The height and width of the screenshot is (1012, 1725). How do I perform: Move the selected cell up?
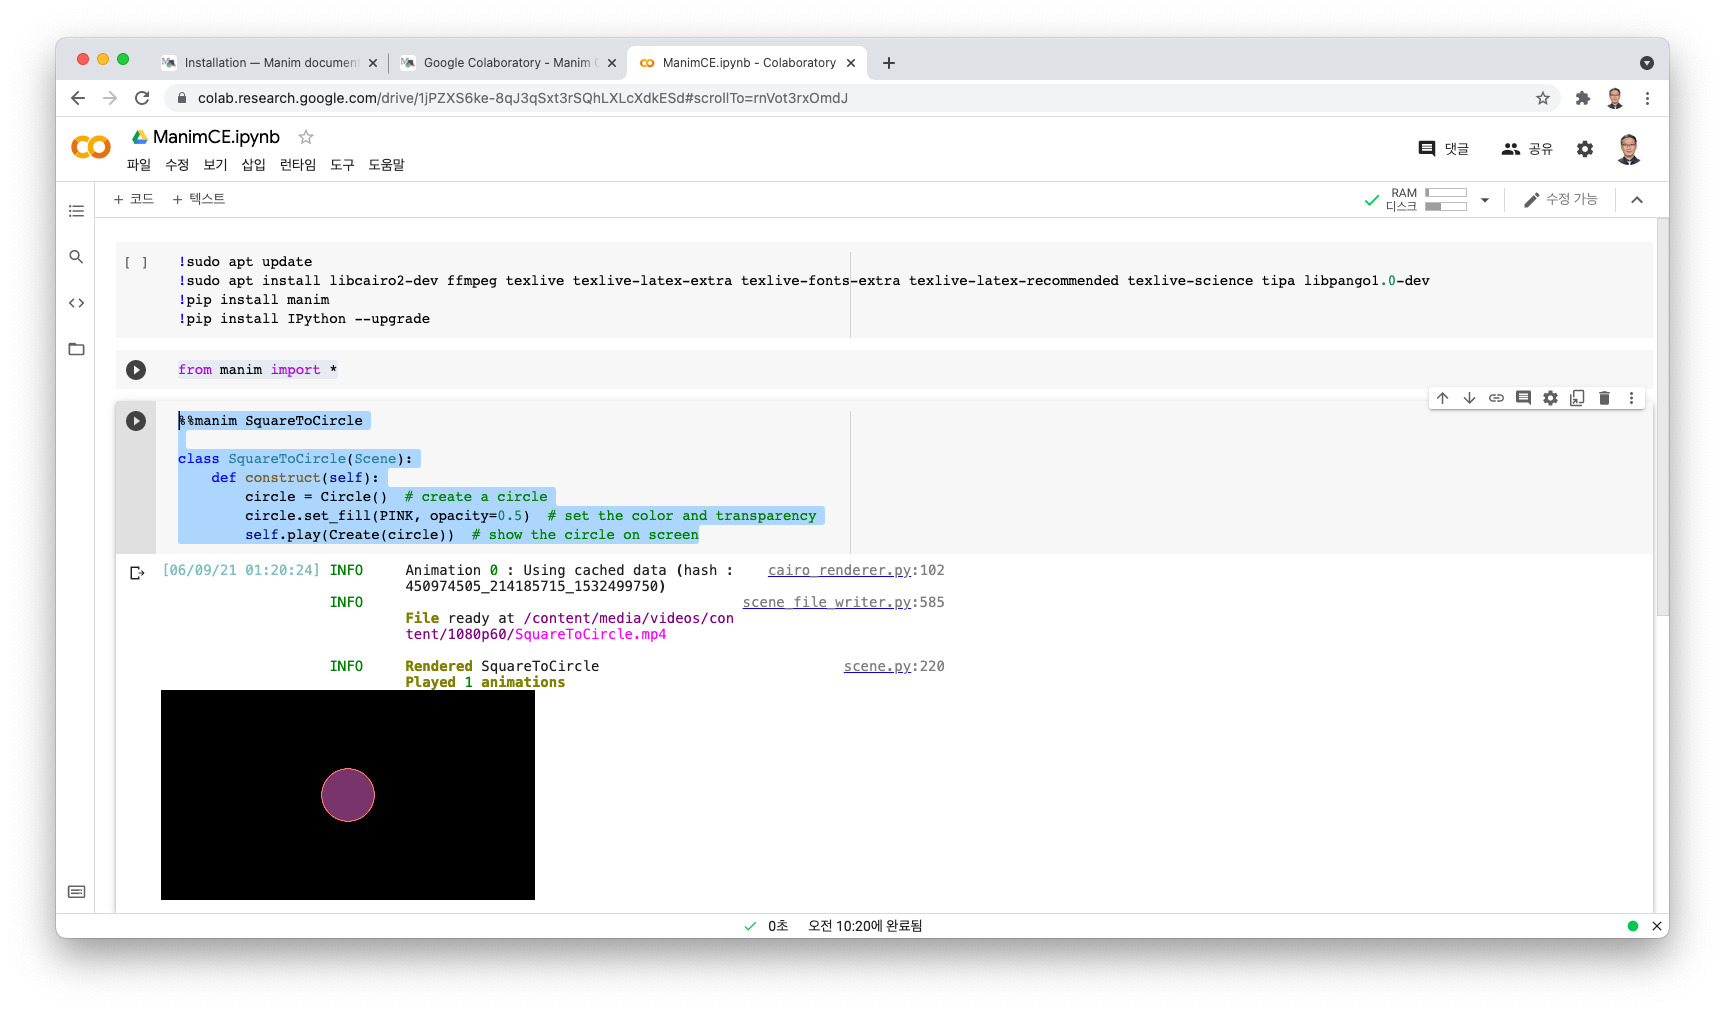coord(1443,397)
